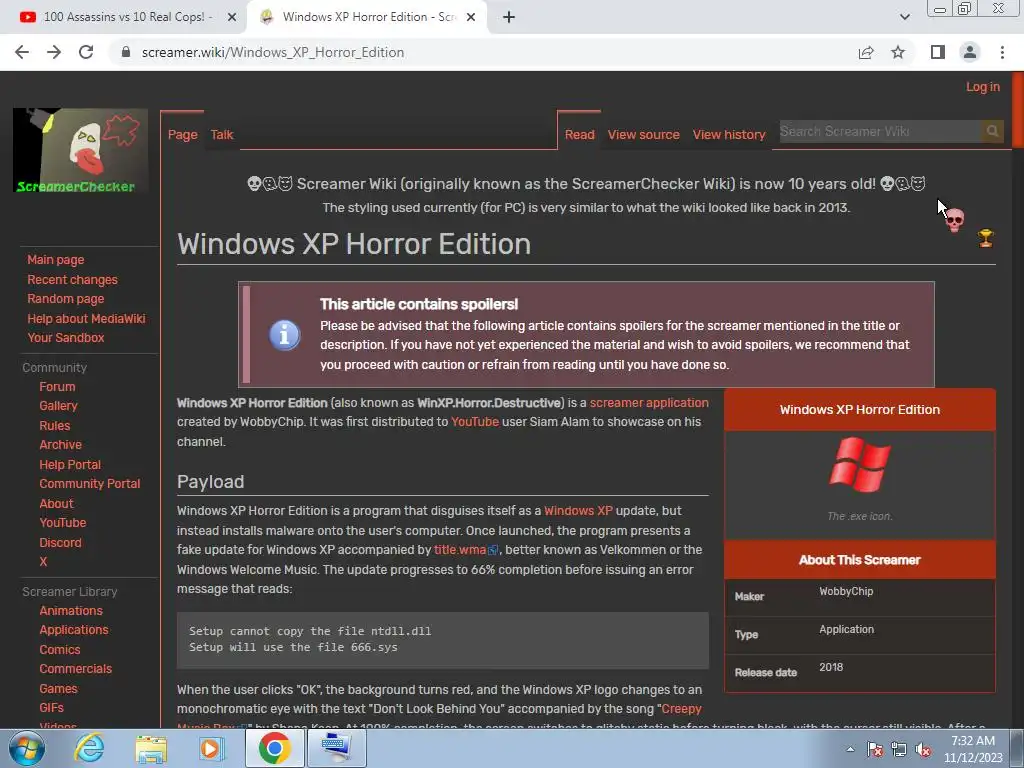
Task: Open Help about MediaWiki
Action: pos(86,319)
